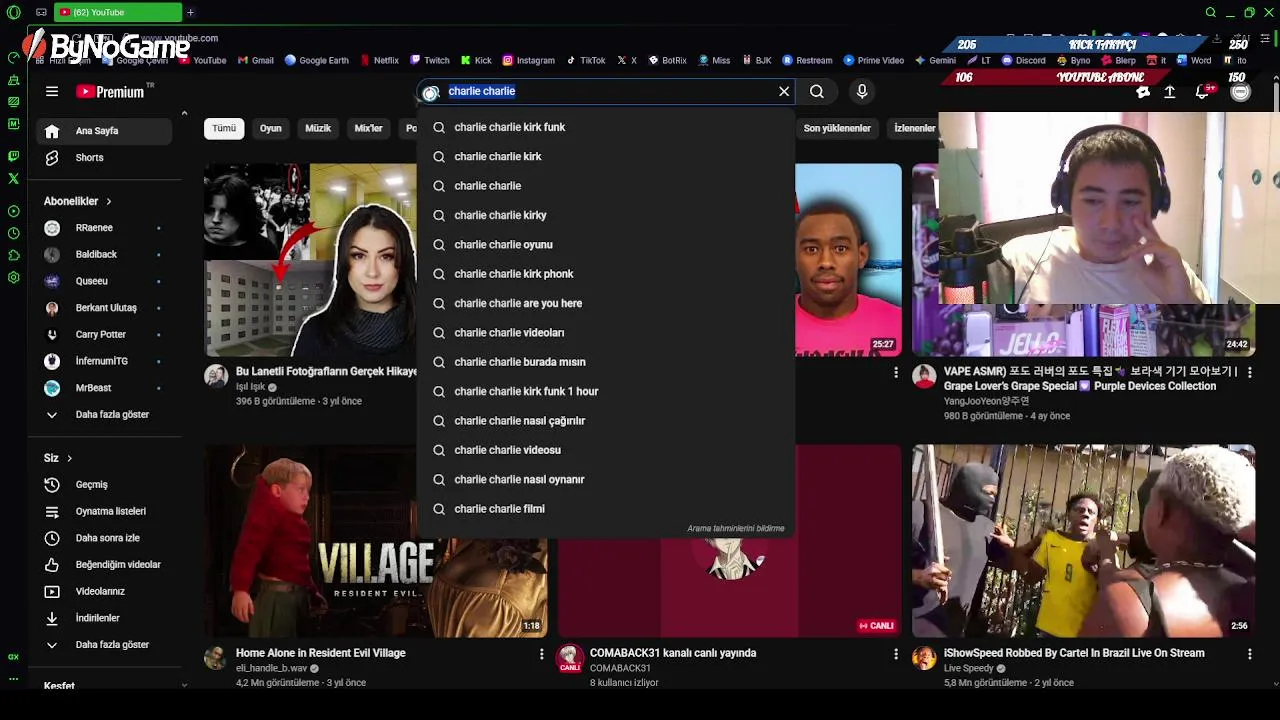This screenshot has height=720, width=1280.
Task: Choose suggestion charlie charlie nasıl çağırılır
Action: coord(606,421)
